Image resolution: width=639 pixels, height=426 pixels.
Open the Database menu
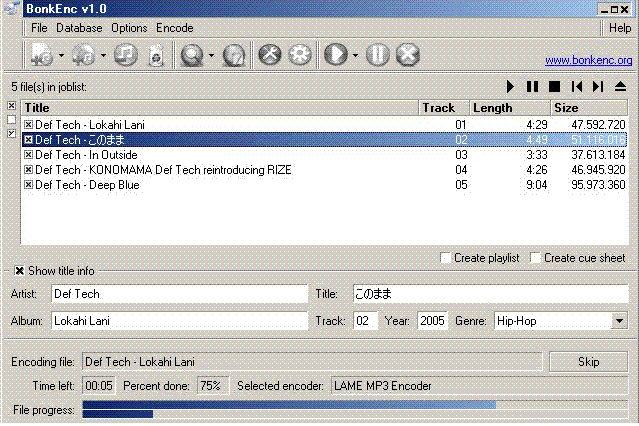tap(79, 28)
